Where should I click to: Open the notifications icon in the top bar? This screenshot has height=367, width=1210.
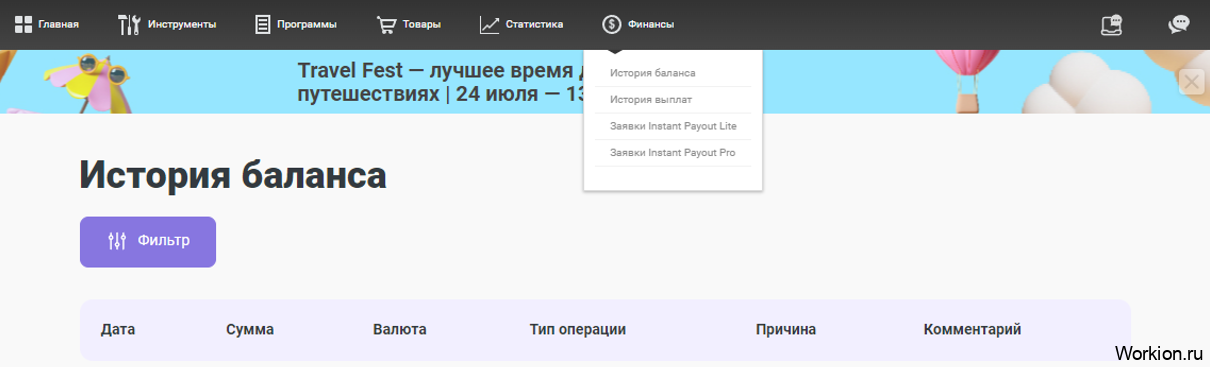coord(1111,24)
